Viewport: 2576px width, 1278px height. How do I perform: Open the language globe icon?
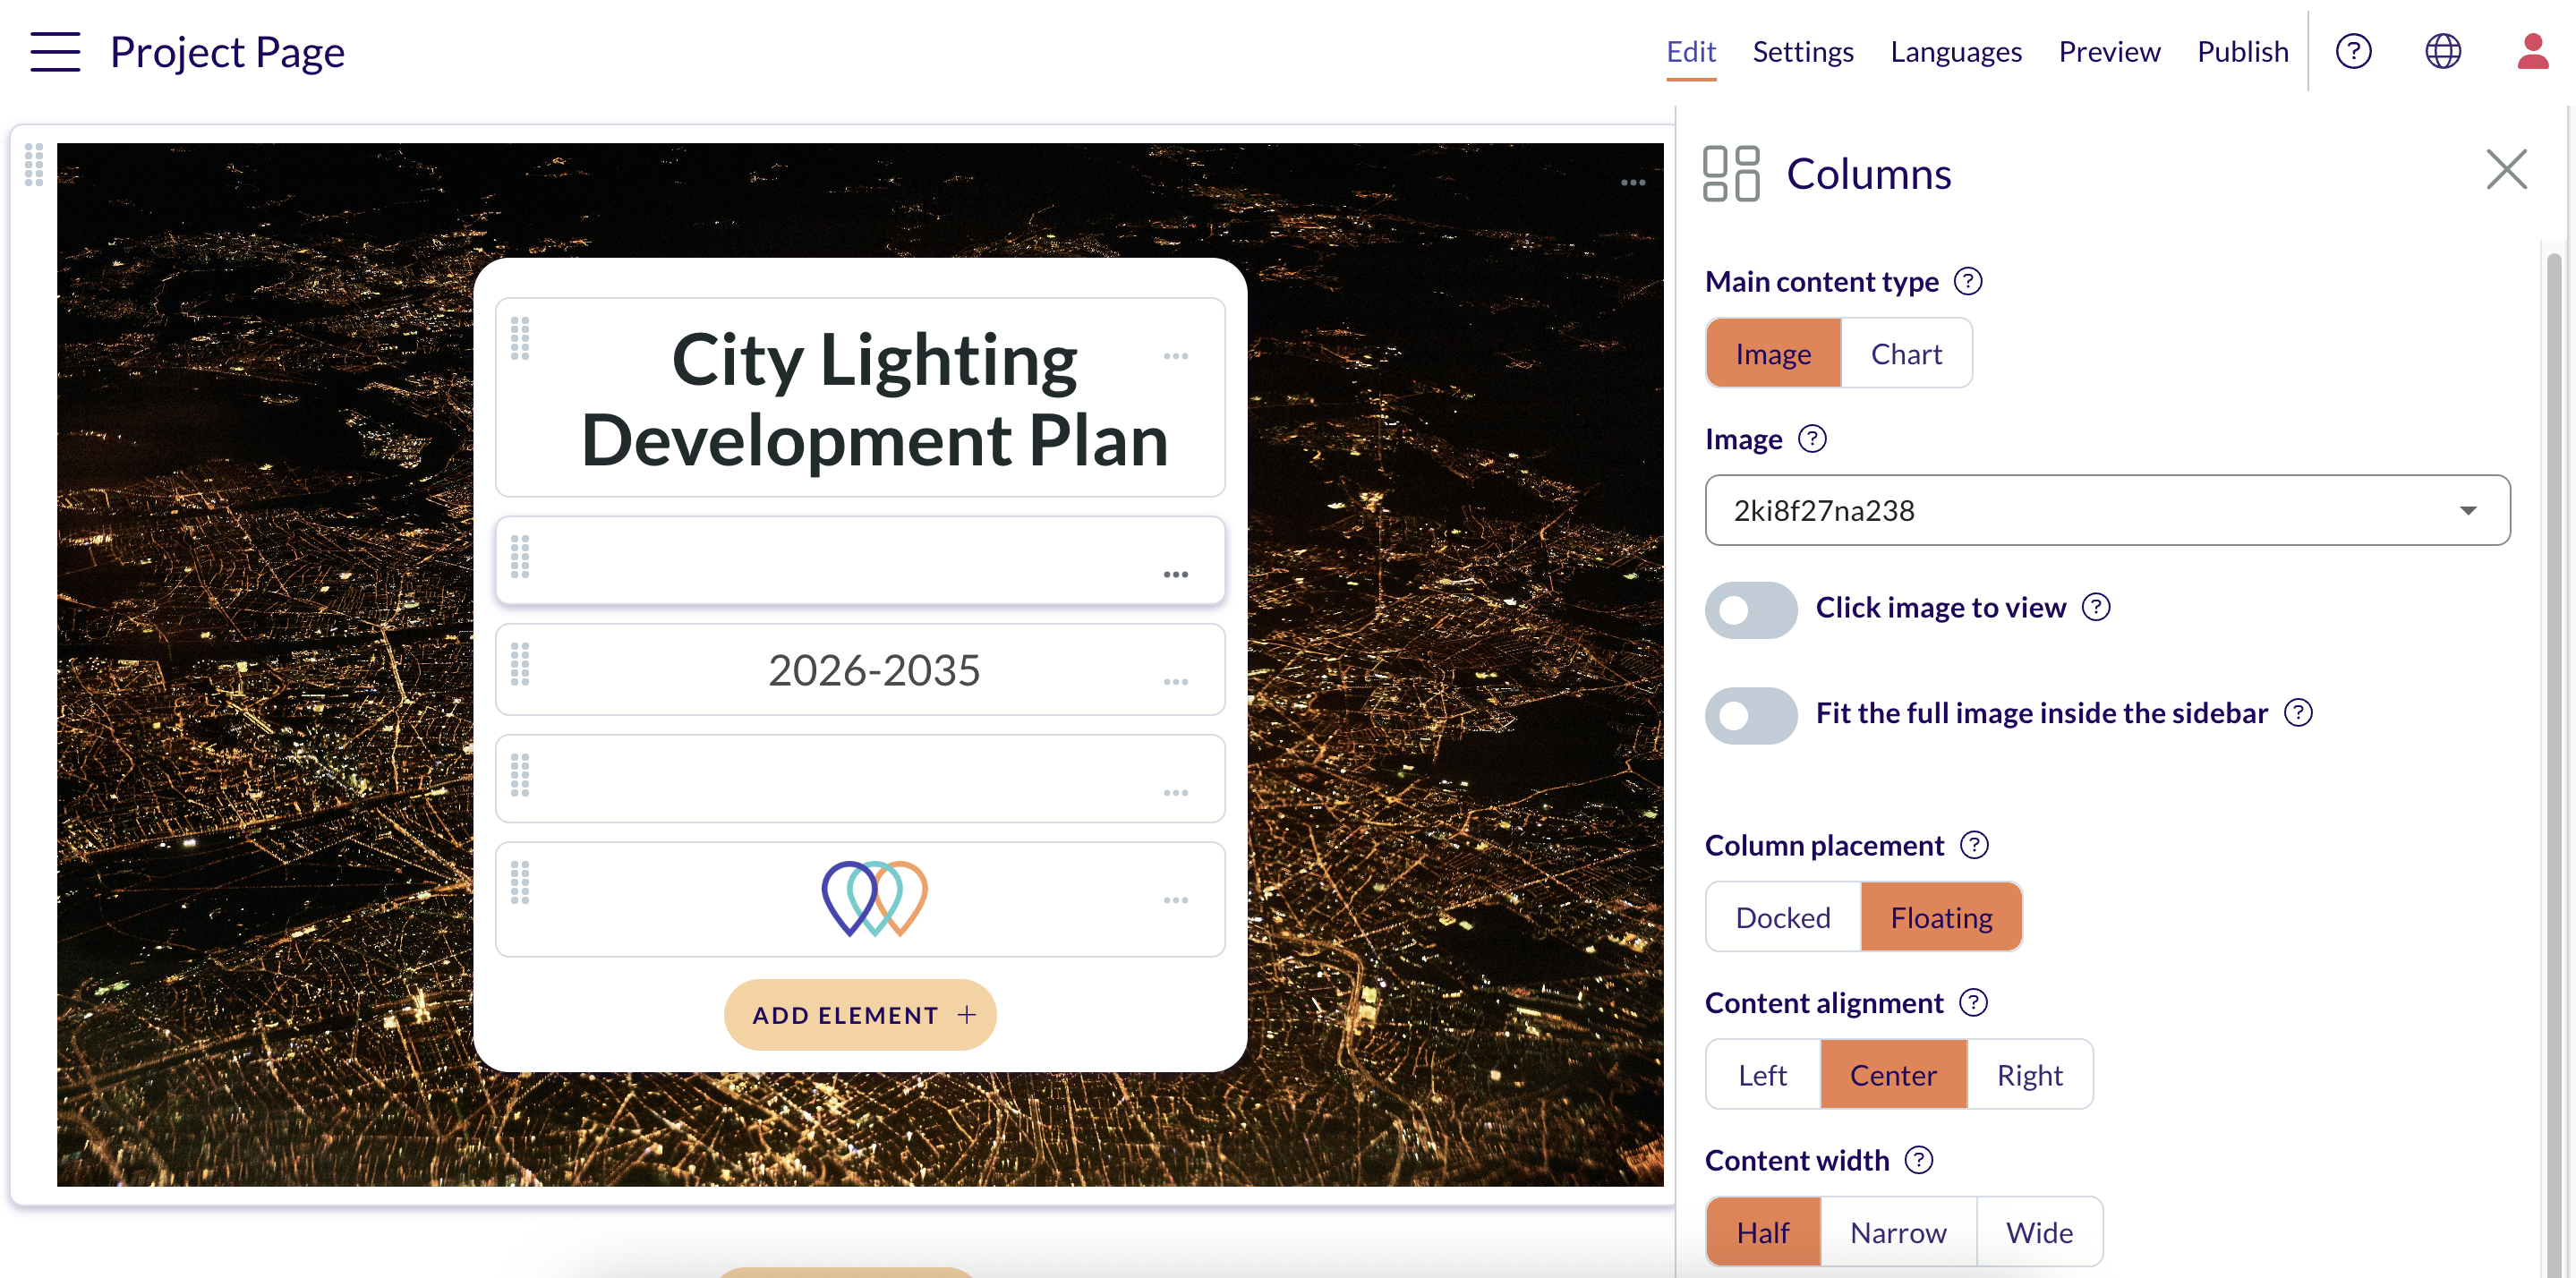pyautogui.click(x=2443, y=51)
